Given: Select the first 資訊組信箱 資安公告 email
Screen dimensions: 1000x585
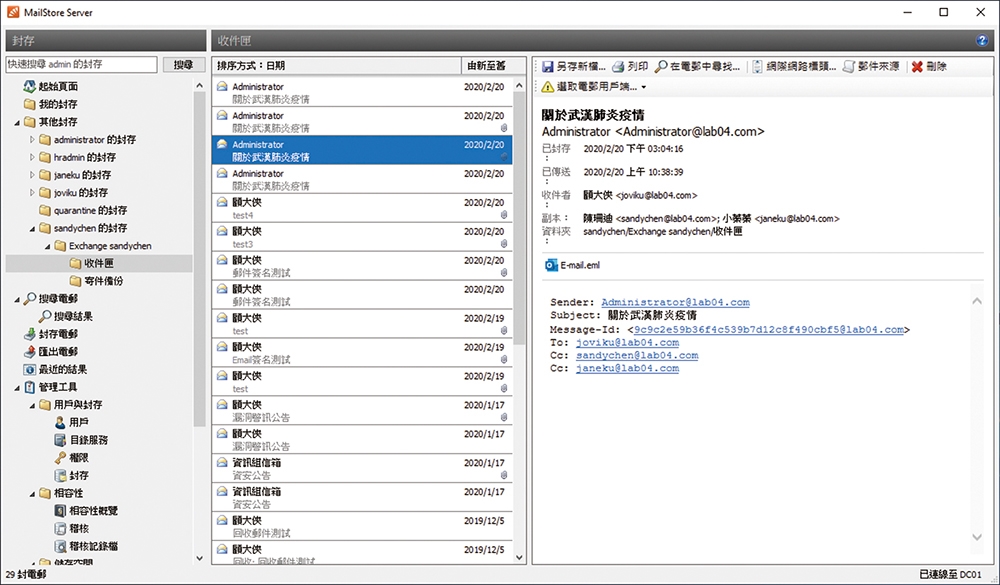Looking at the screenshot, I should coord(362,469).
